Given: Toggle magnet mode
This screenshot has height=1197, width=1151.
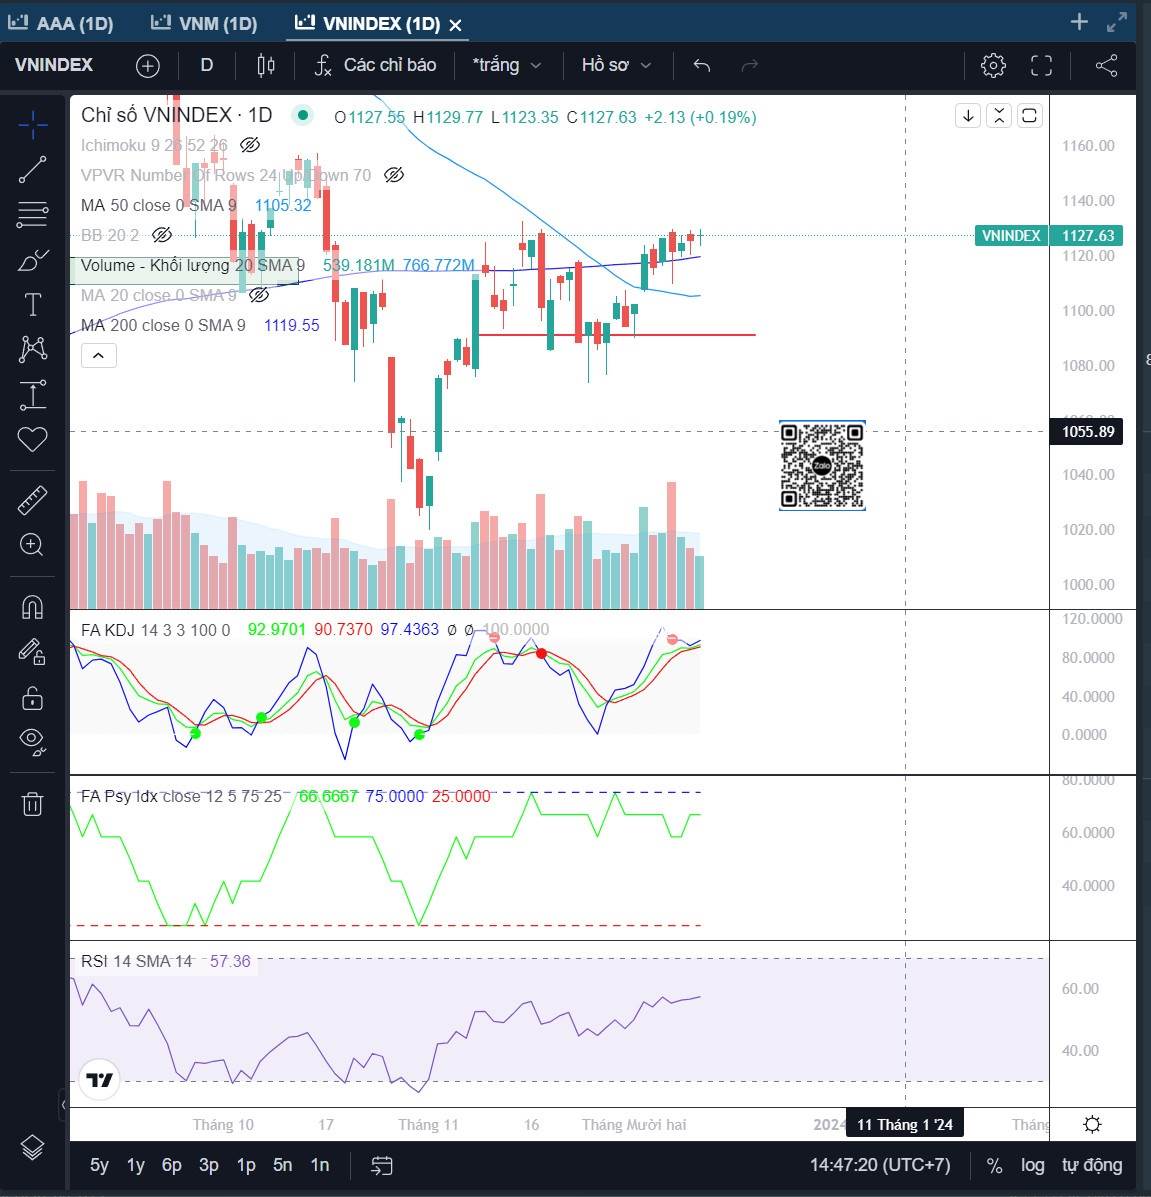Looking at the screenshot, I should click(32, 608).
